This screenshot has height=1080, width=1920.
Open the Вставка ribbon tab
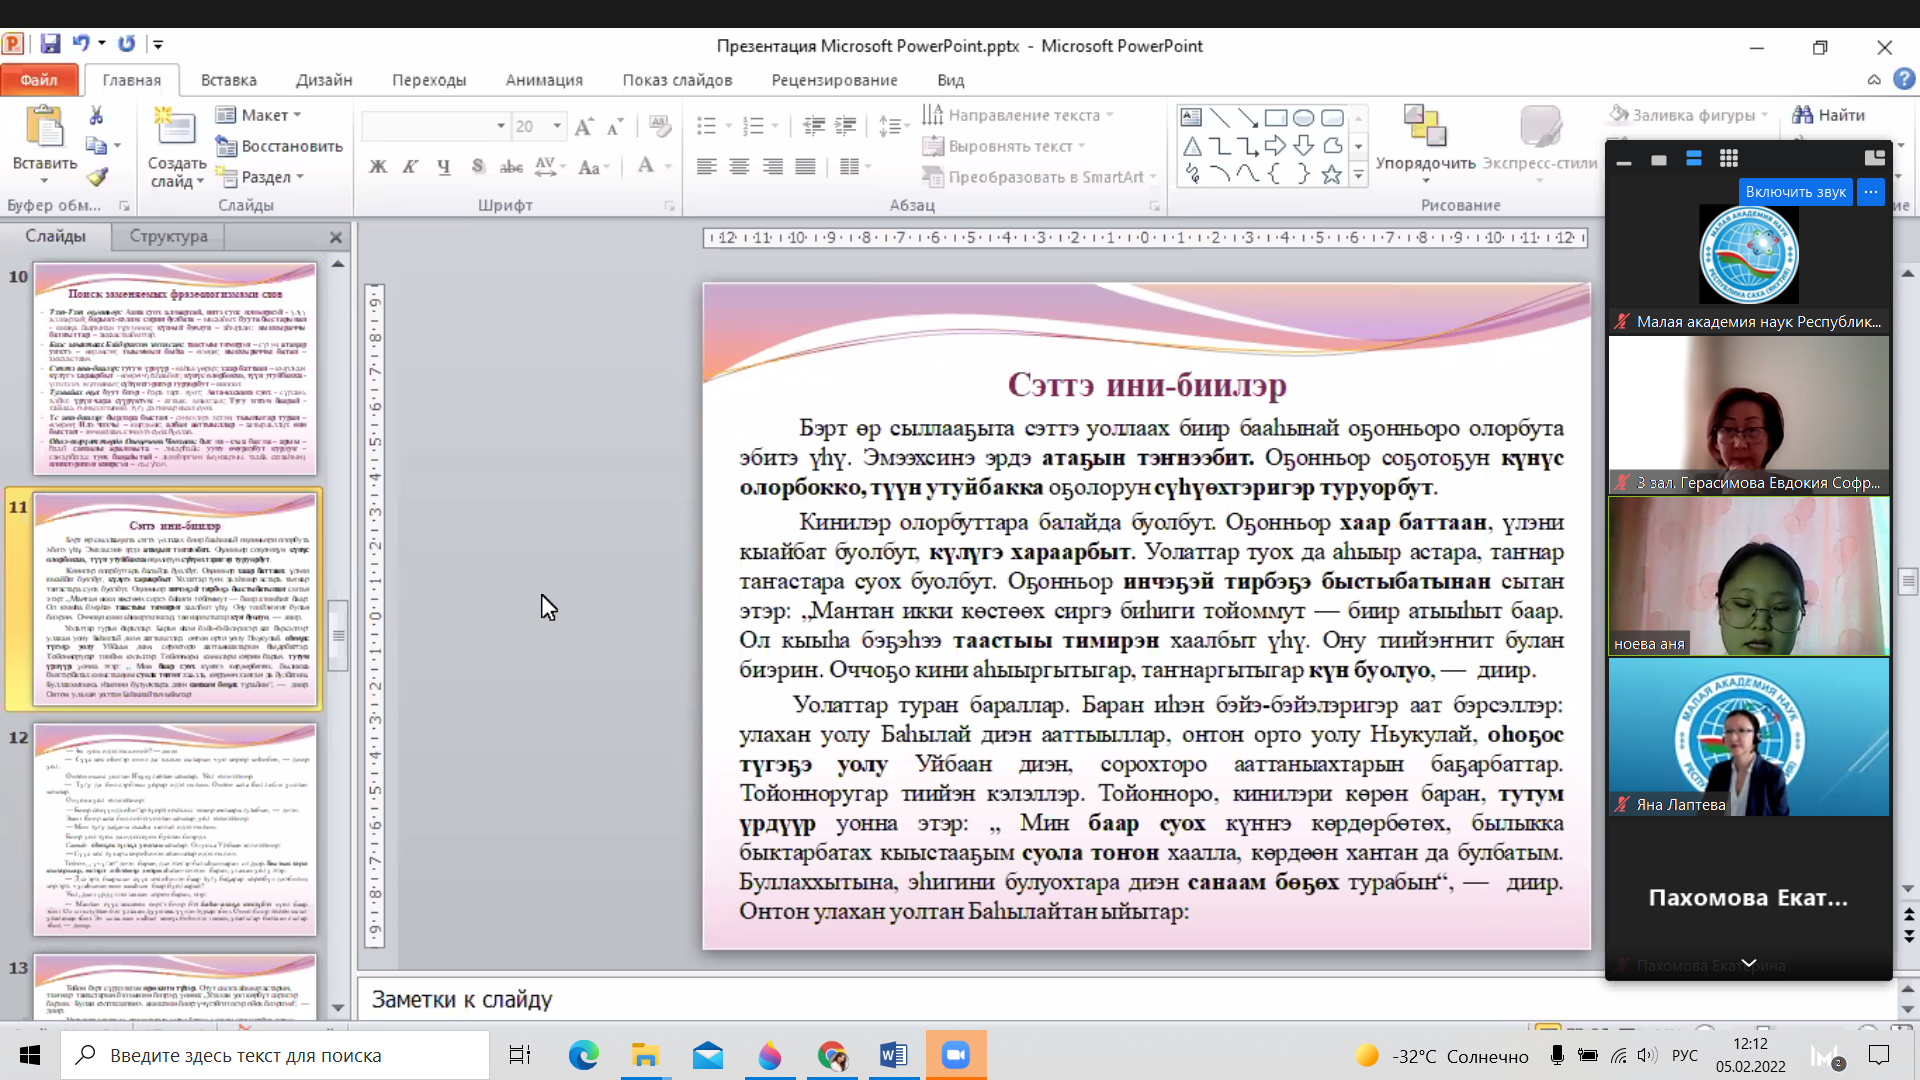click(x=228, y=80)
